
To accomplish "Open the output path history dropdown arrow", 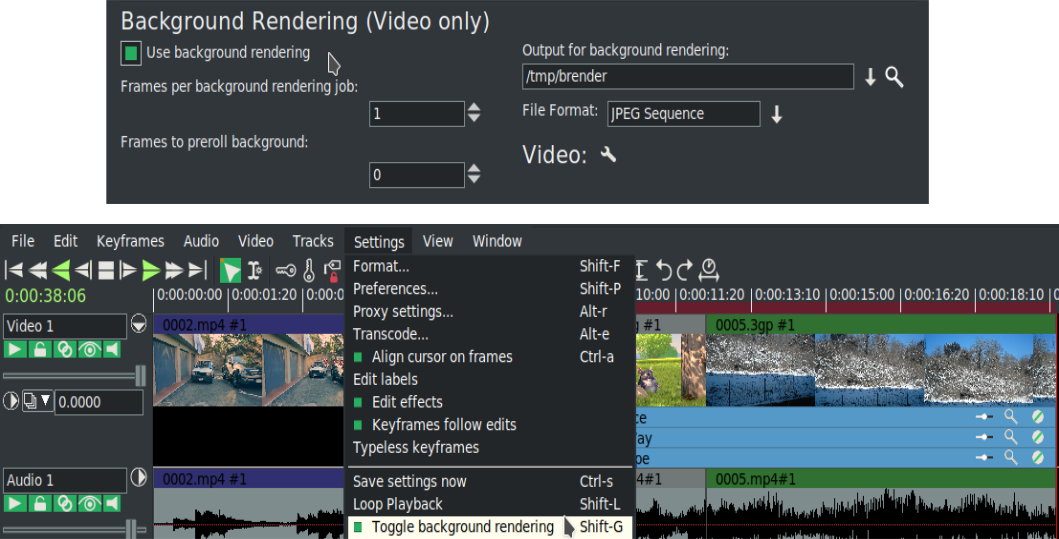I will [870, 77].
